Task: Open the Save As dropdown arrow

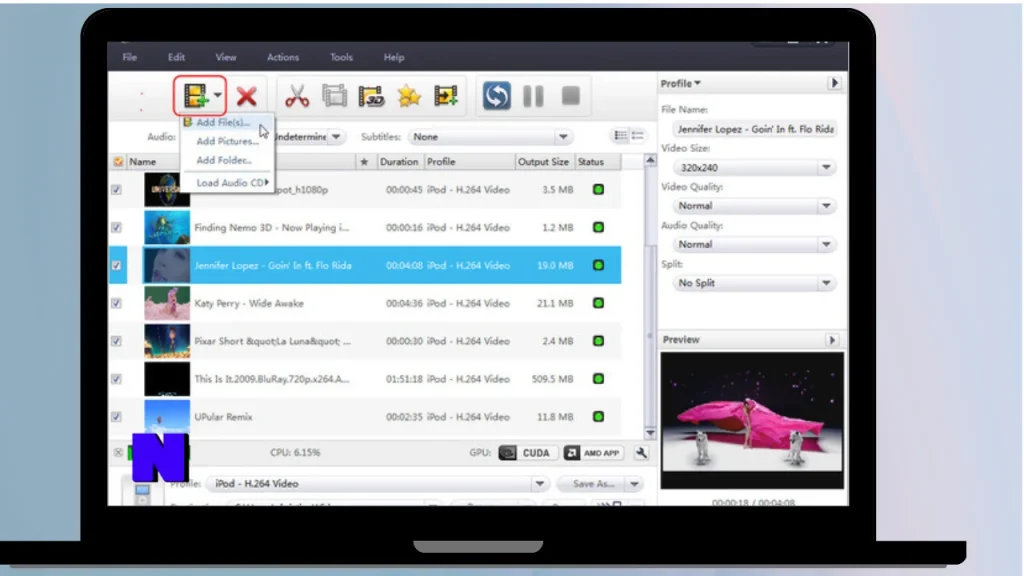Action: [634, 484]
